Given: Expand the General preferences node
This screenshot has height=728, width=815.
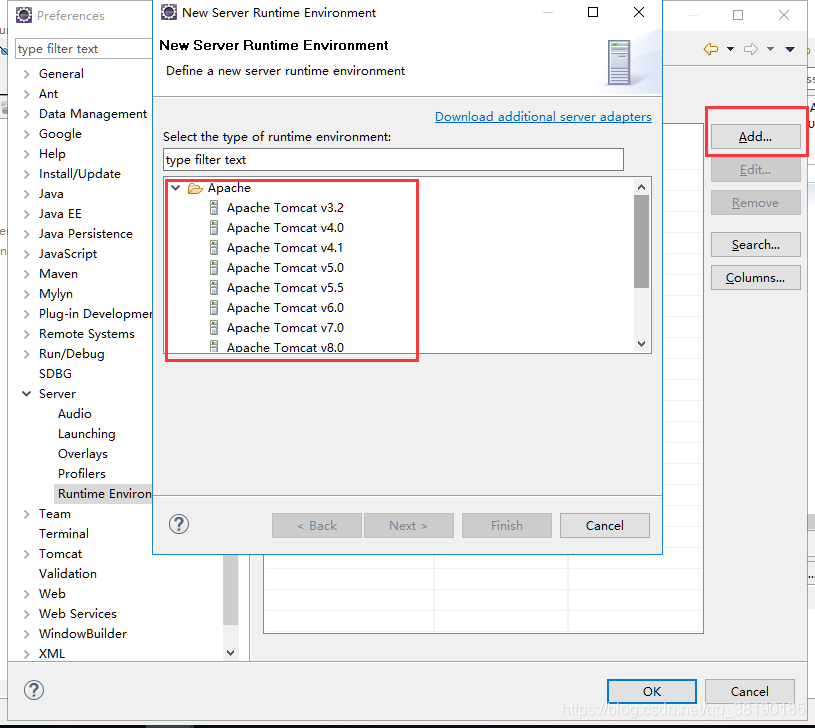Looking at the screenshot, I should tap(27, 74).
